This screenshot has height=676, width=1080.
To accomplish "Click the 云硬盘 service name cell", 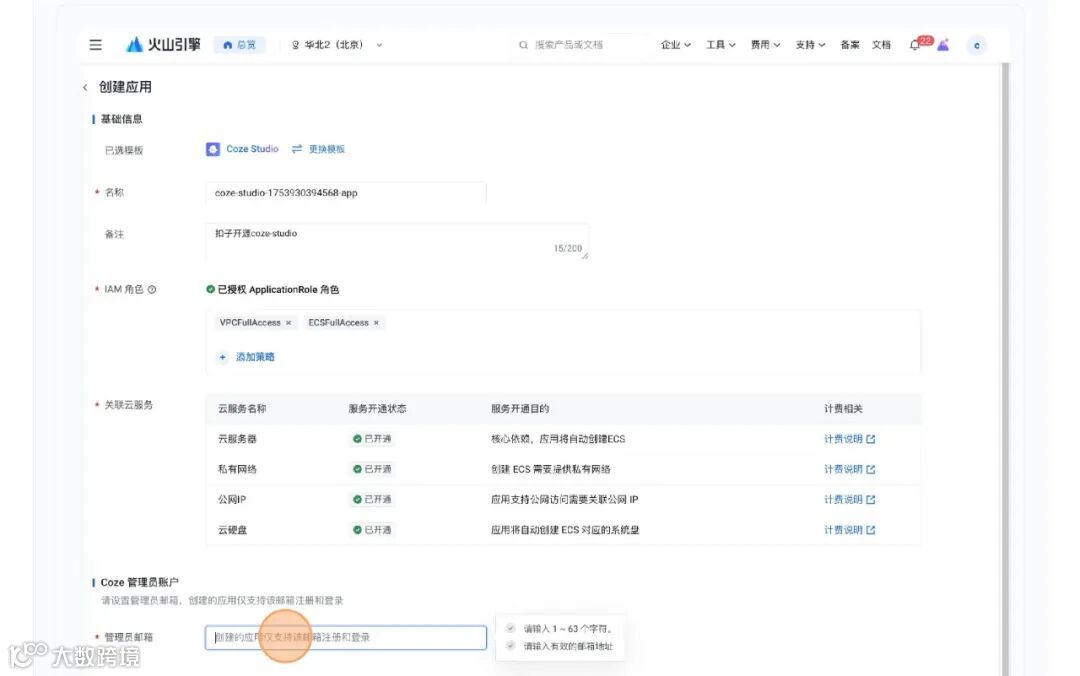I will point(232,530).
